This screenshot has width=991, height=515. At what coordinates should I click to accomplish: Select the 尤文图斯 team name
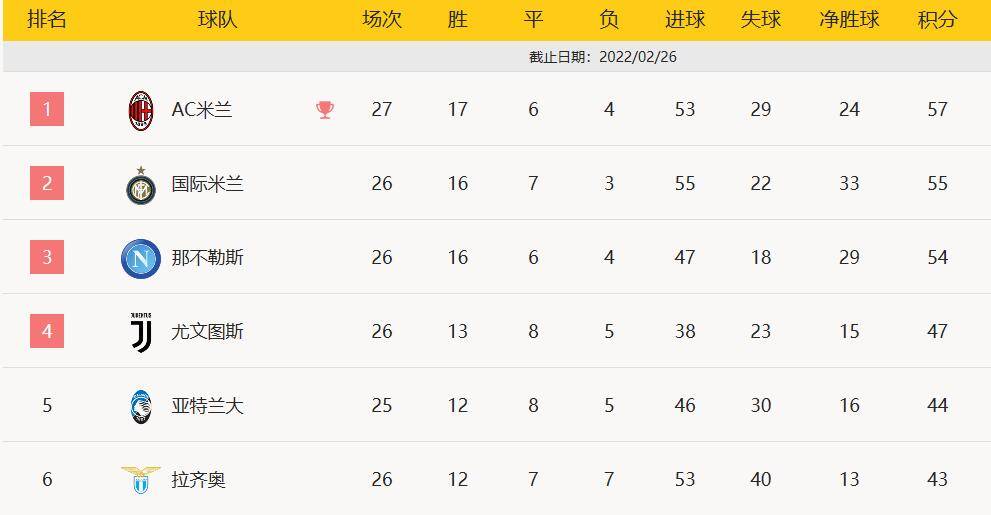tap(207, 332)
